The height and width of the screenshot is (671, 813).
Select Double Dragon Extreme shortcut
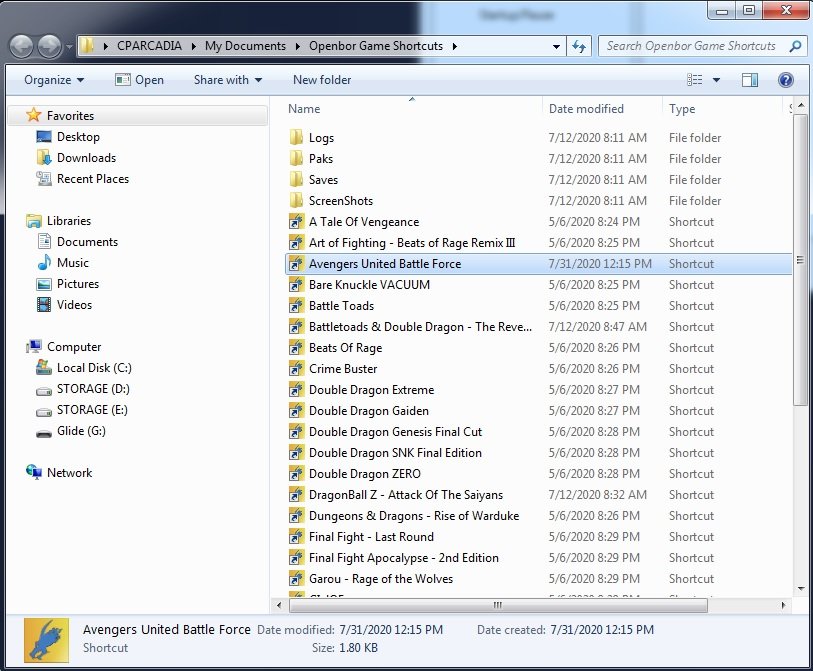point(538,389)
